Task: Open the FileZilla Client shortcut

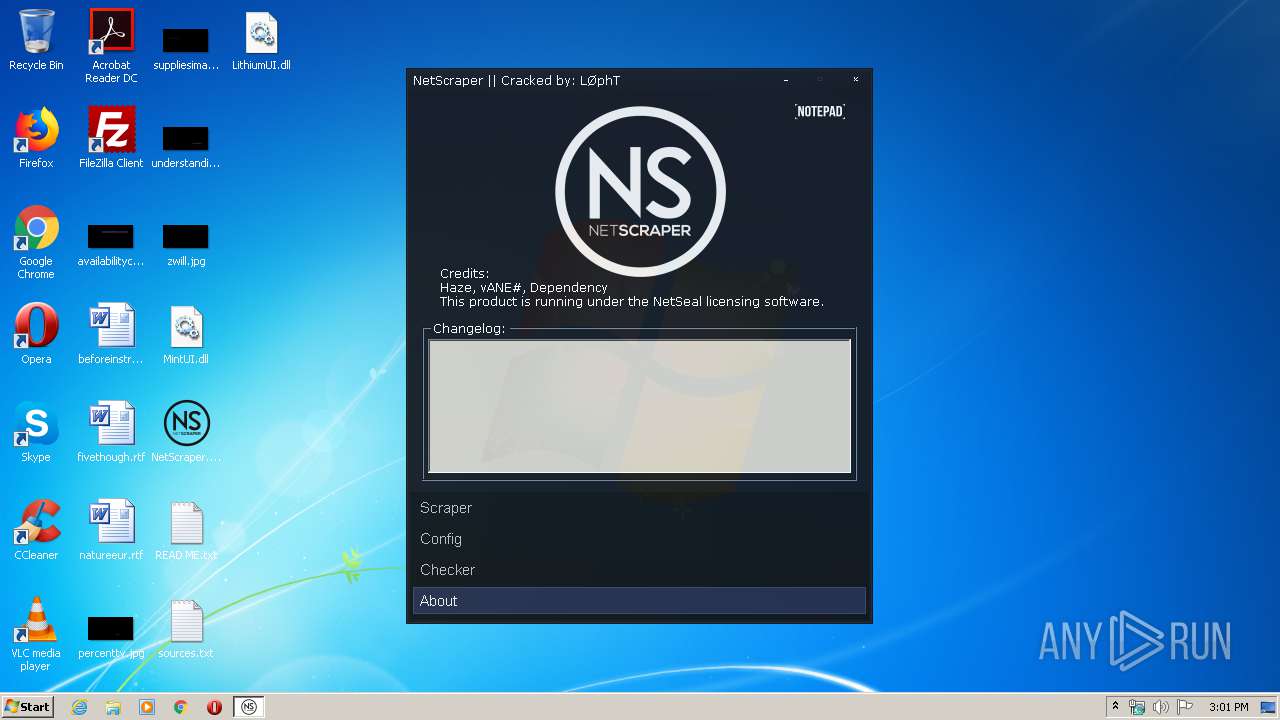Action: [x=111, y=138]
